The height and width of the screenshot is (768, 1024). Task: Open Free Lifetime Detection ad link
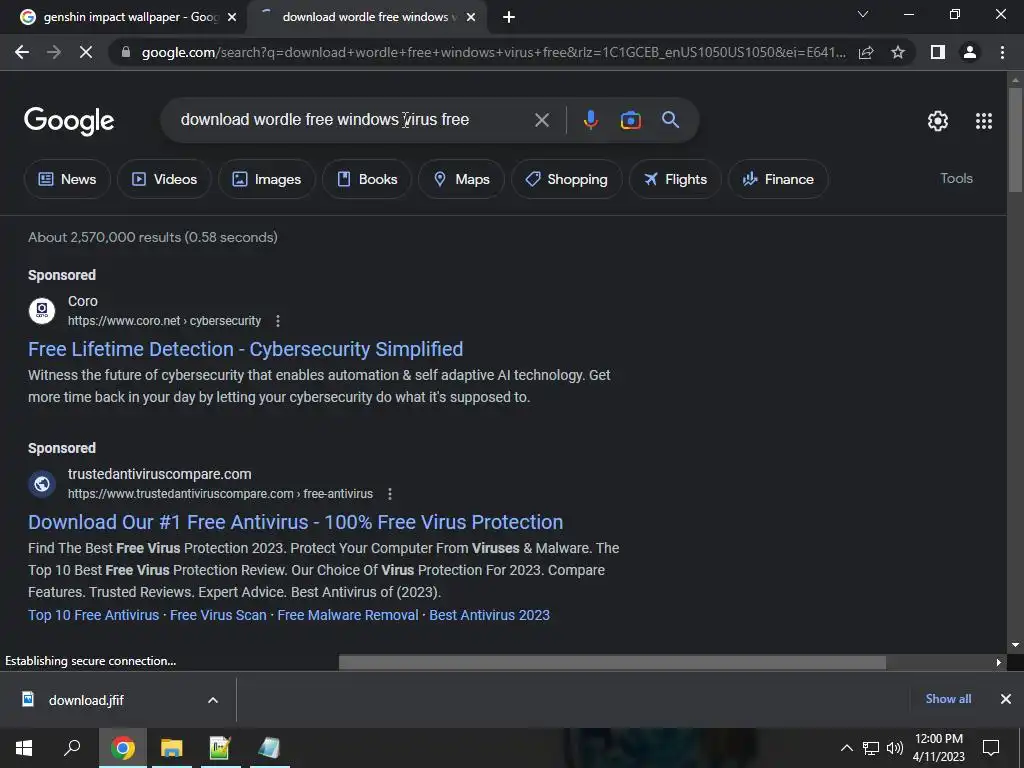click(x=246, y=349)
